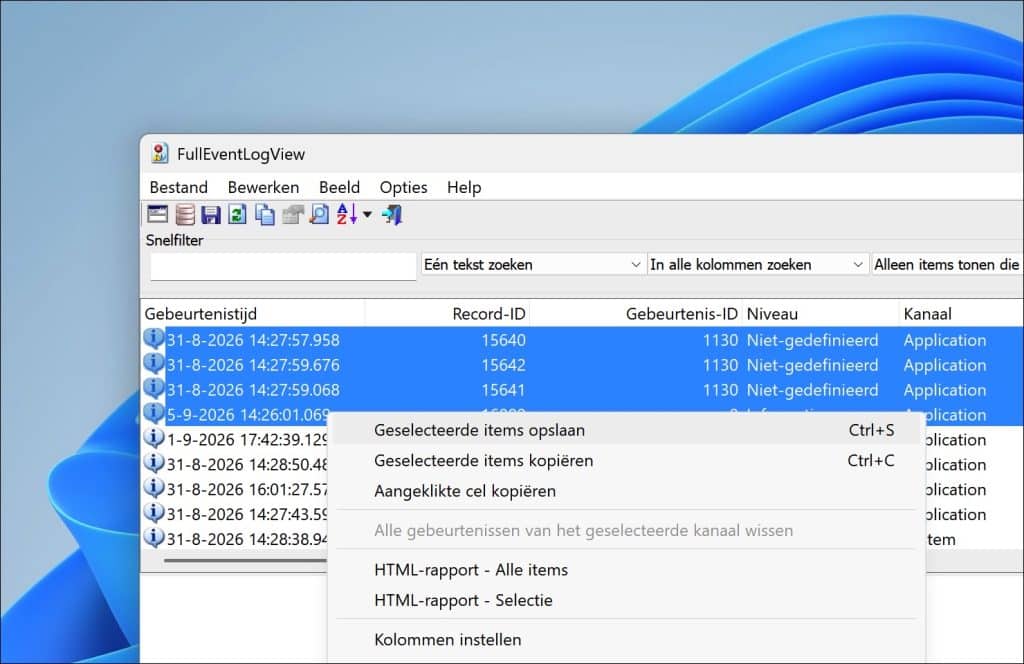Select event time 31-8-2026 14:27:59.676

click(x=253, y=365)
